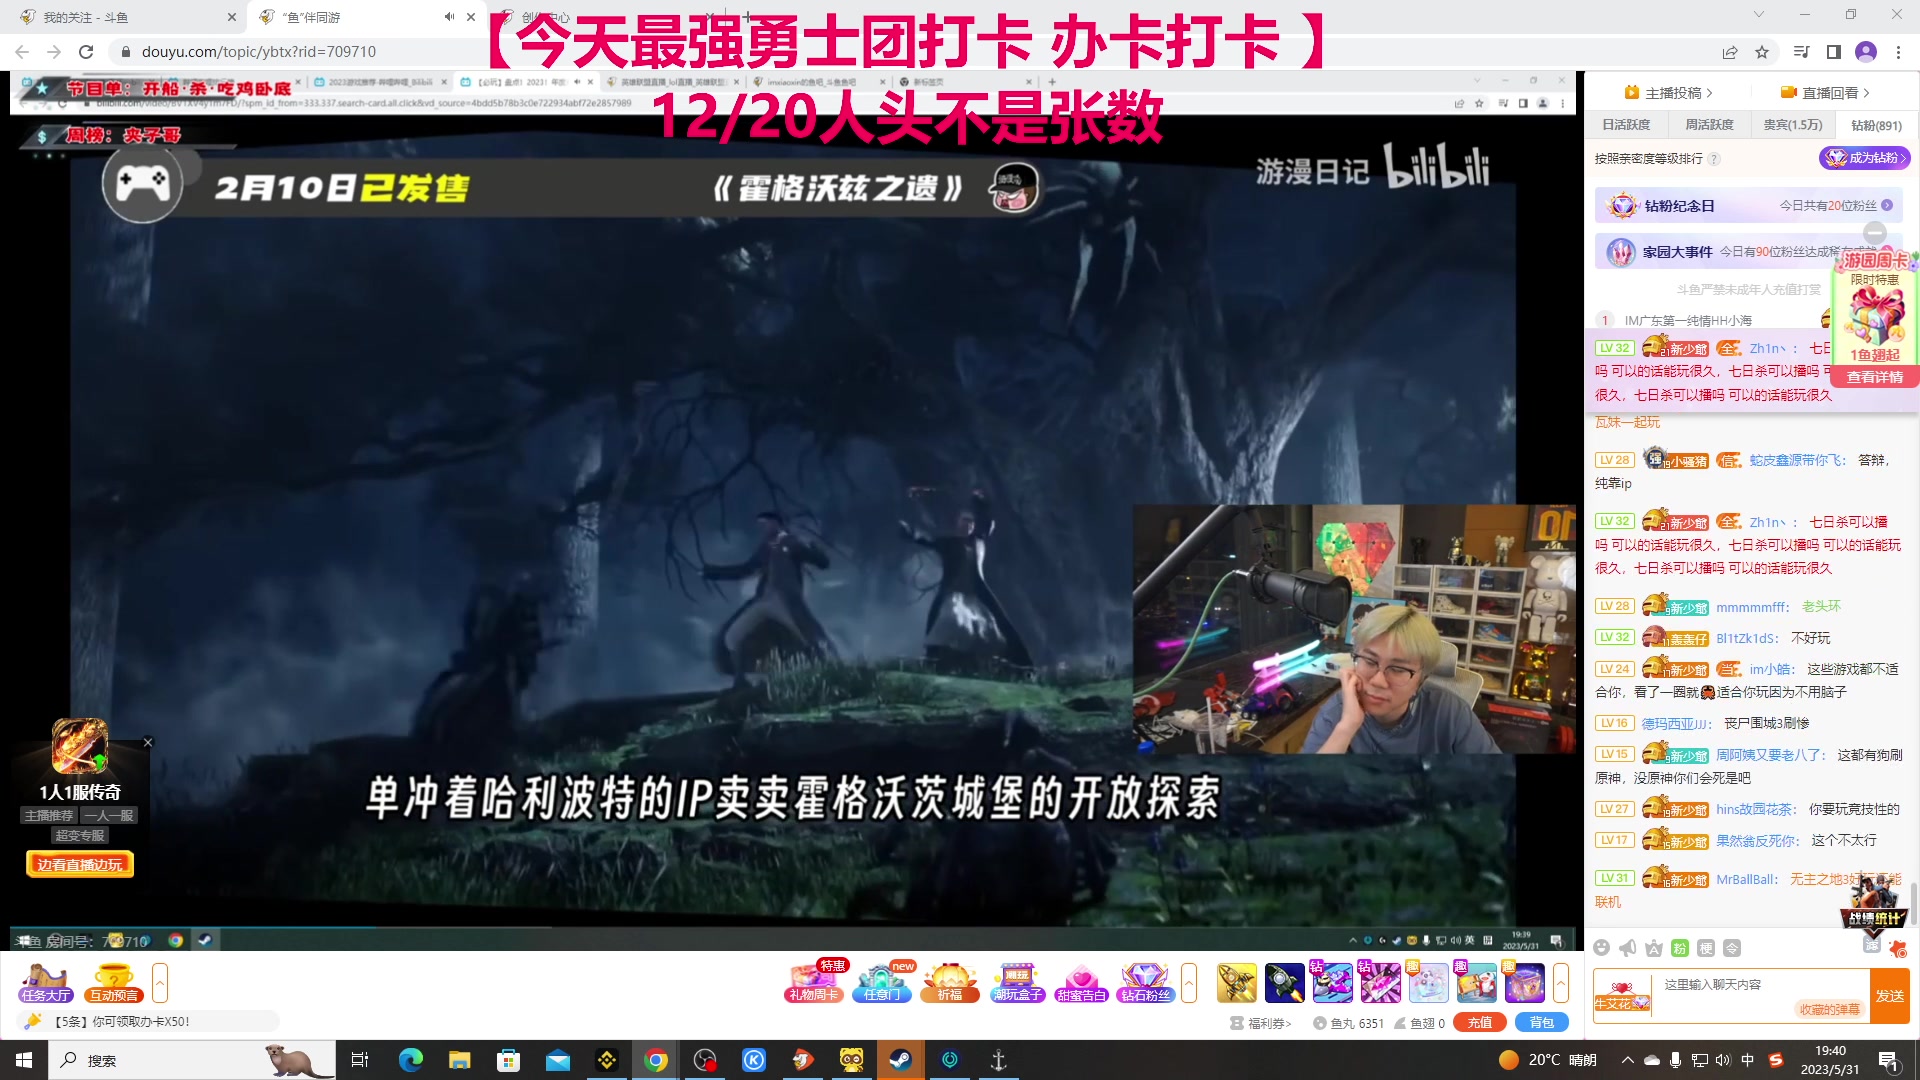The width and height of the screenshot is (1920, 1080).
Task: Switch to 钻粉(891) tab
Action: pos(1876,125)
